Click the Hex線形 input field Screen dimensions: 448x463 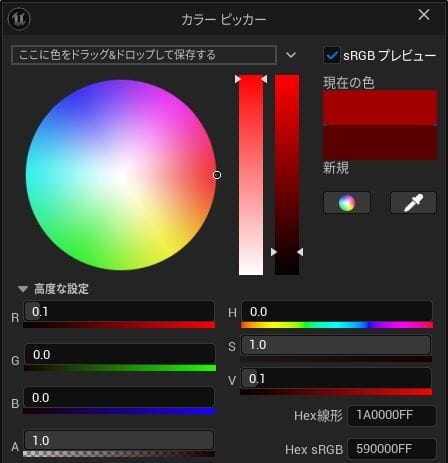392,415
